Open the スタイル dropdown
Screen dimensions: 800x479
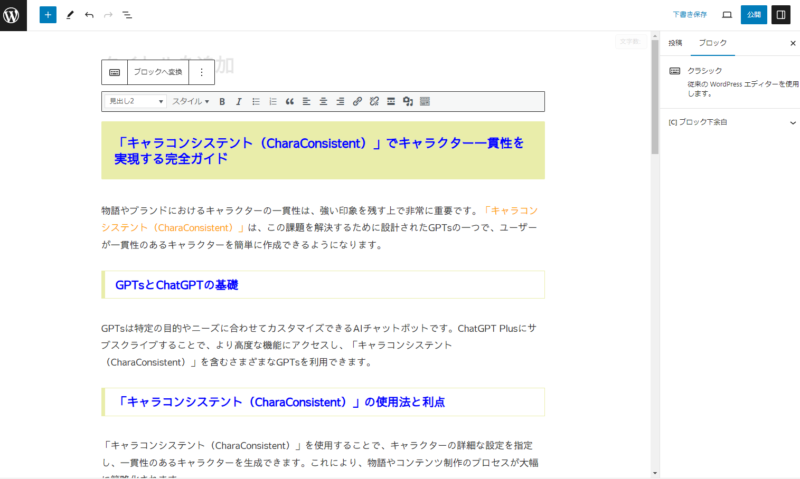pyautogui.click(x=190, y=102)
